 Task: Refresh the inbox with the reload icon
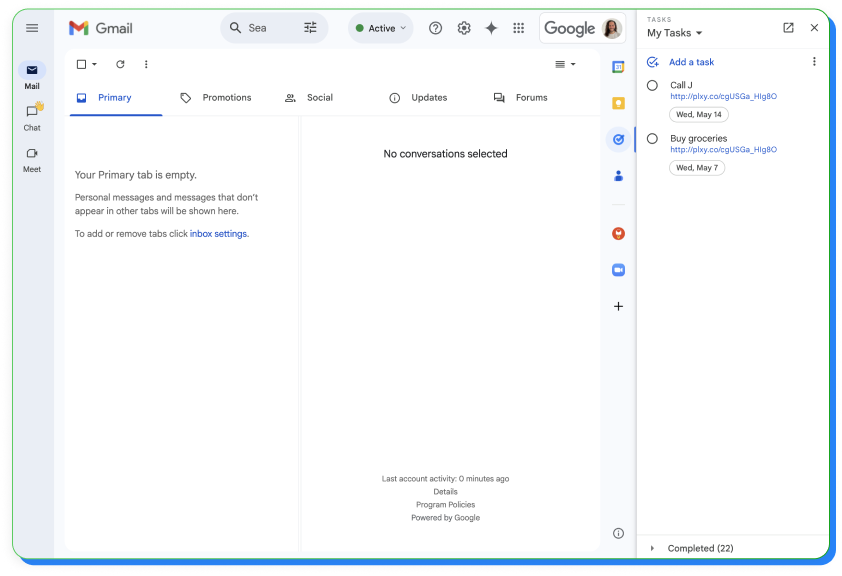[120, 63]
